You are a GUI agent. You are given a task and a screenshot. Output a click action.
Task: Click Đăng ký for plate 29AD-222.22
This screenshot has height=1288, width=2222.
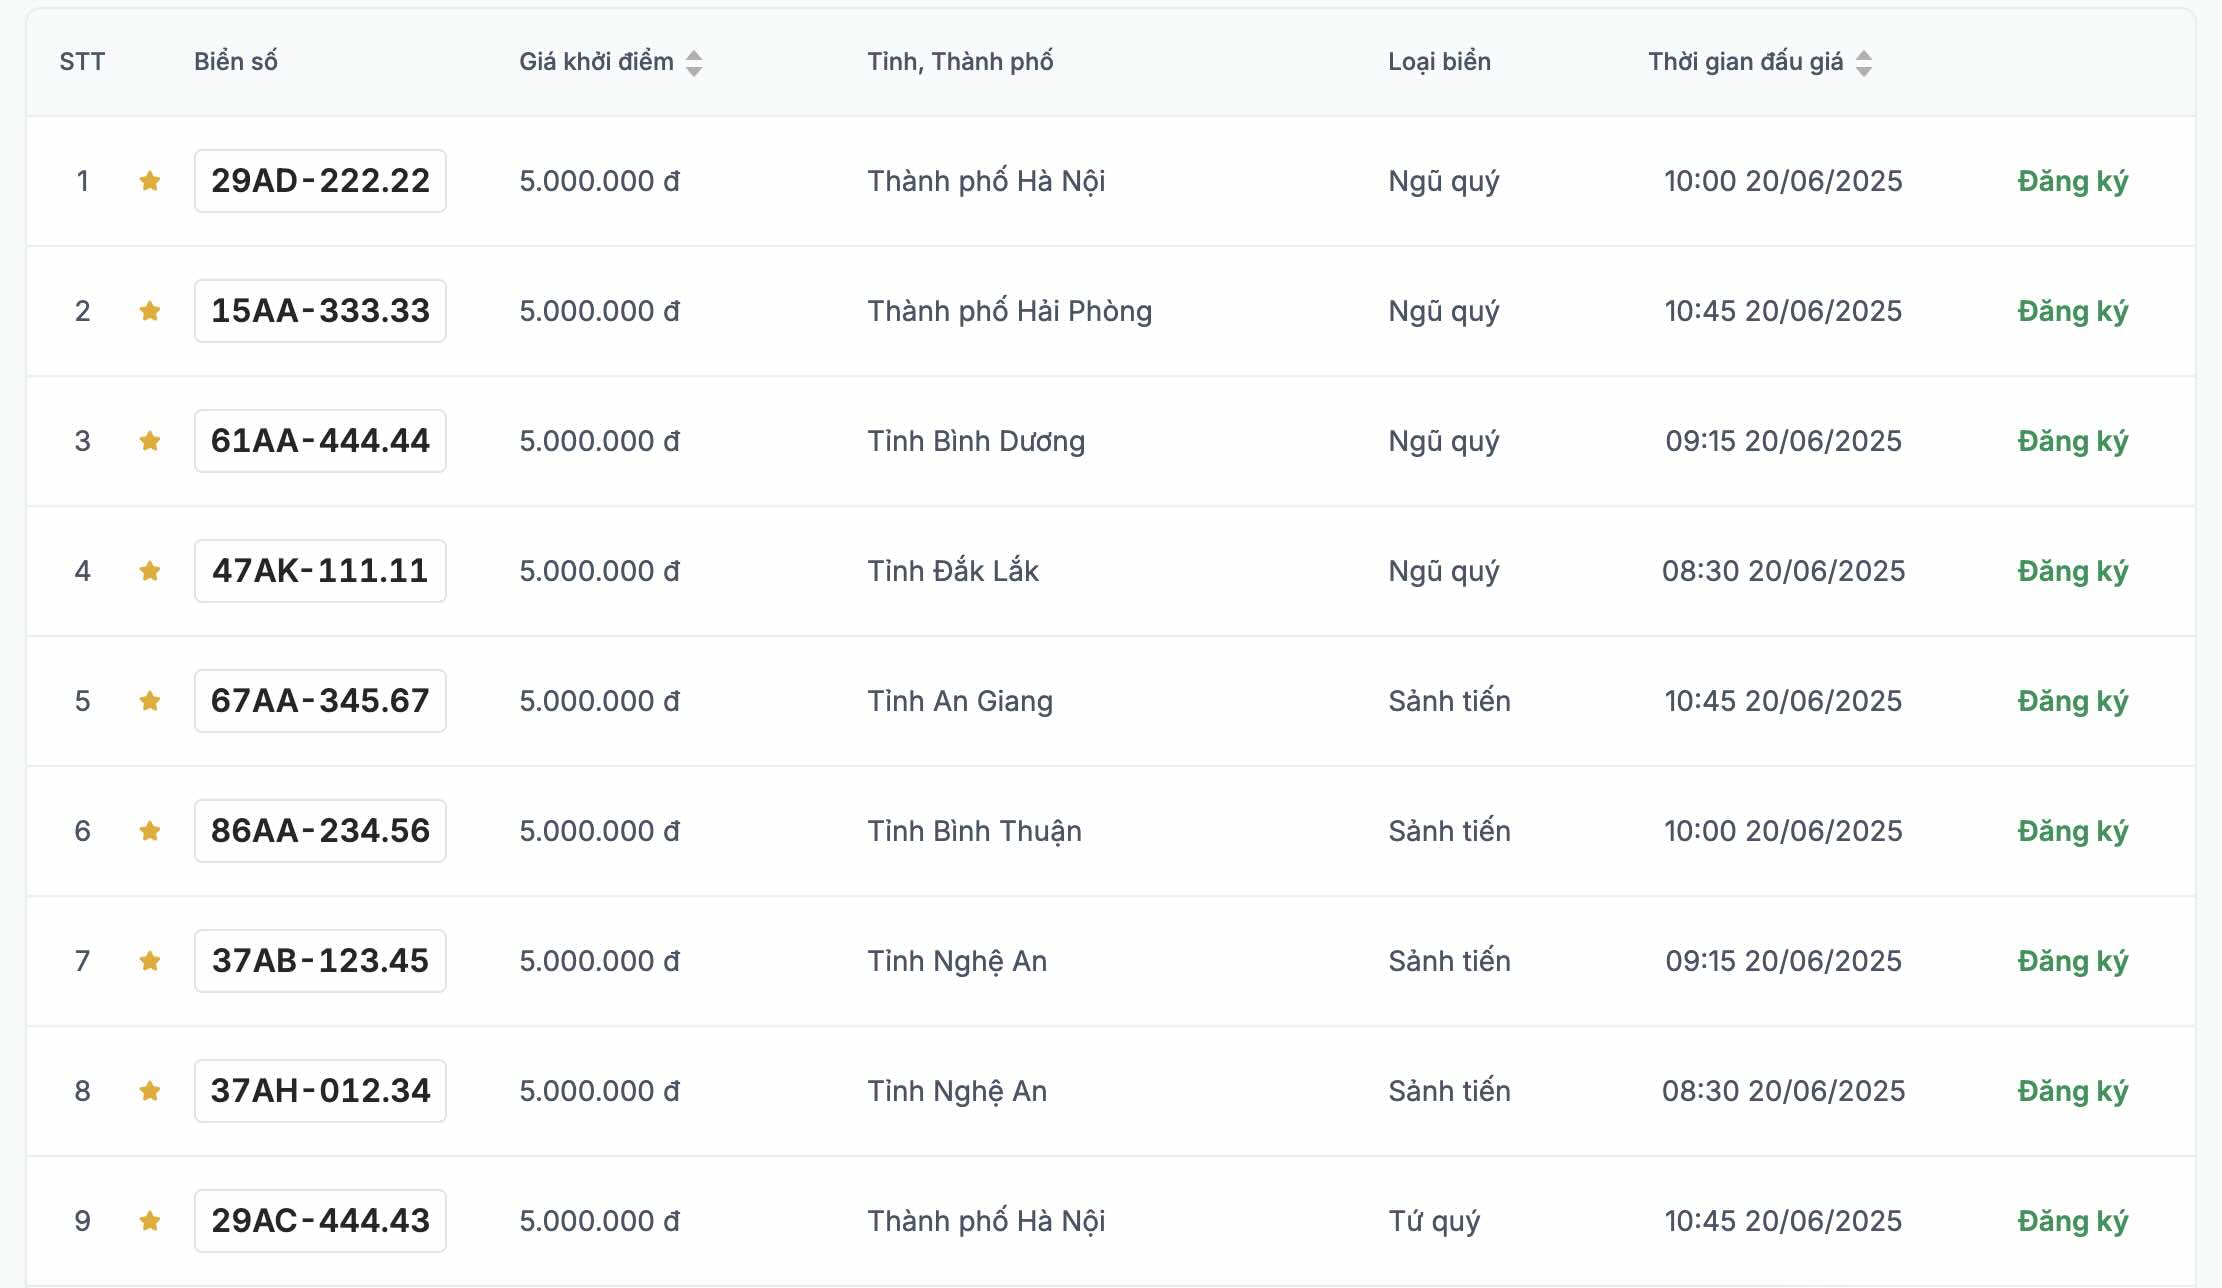tap(2072, 181)
